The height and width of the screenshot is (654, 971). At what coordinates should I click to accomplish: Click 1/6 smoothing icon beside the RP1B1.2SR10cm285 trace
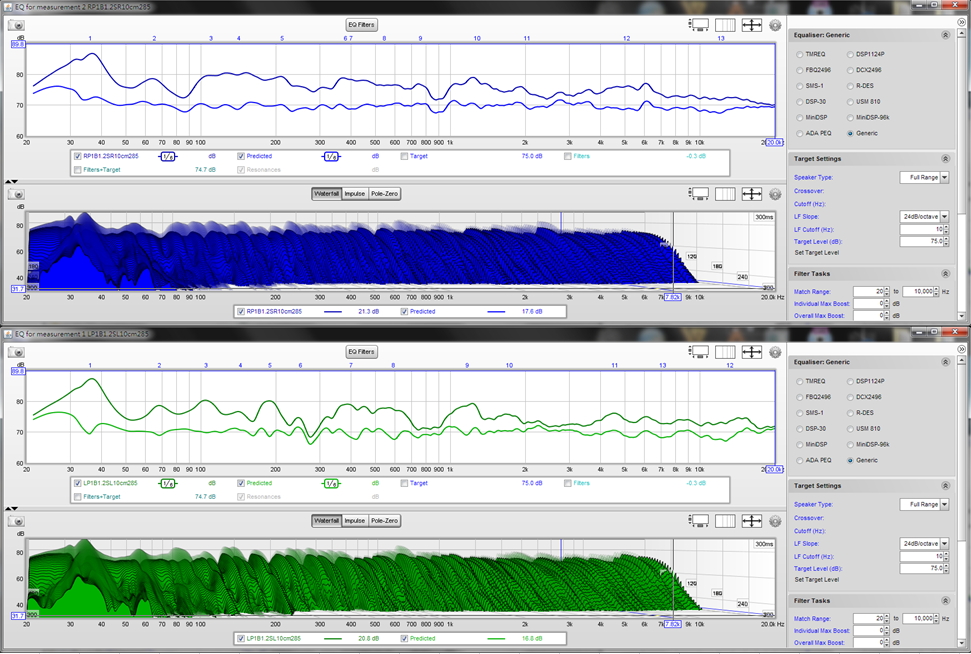[x=168, y=156]
